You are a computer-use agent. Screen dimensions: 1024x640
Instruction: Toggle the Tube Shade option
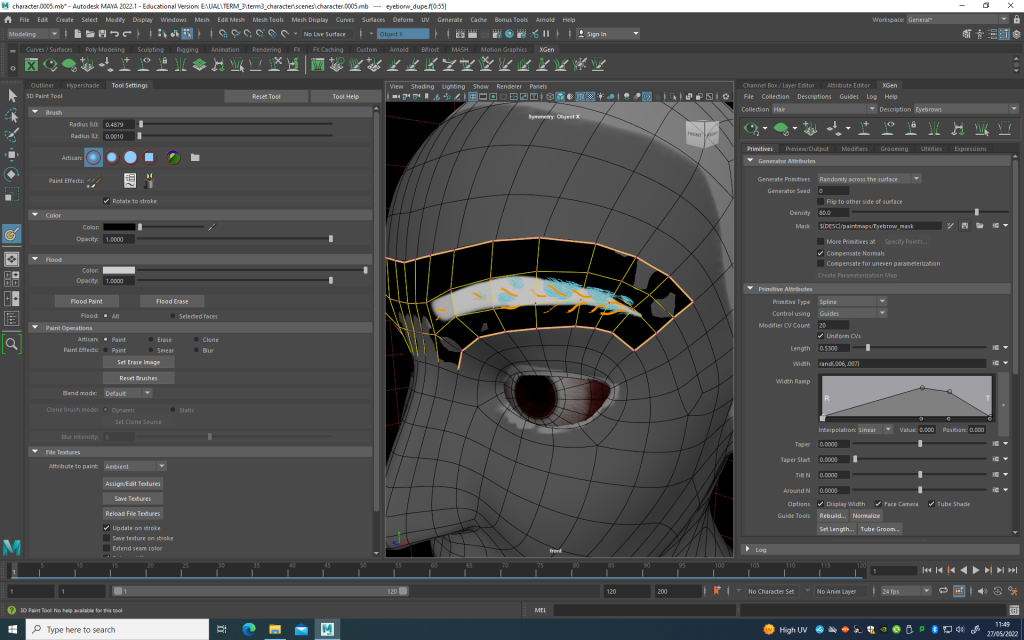click(931, 504)
